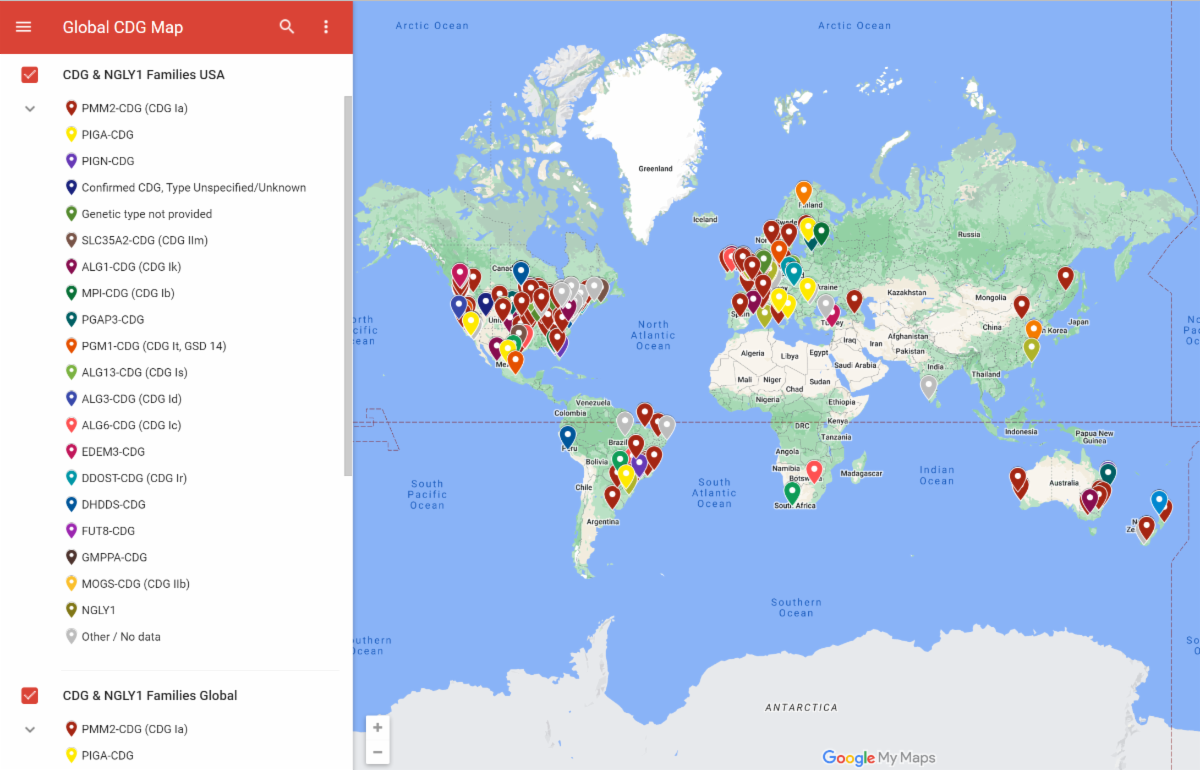Image resolution: width=1200 pixels, height=770 pixels.
Task: Click the blue pin in Peru
Action: pyautogui.click(x=567, y=436)
